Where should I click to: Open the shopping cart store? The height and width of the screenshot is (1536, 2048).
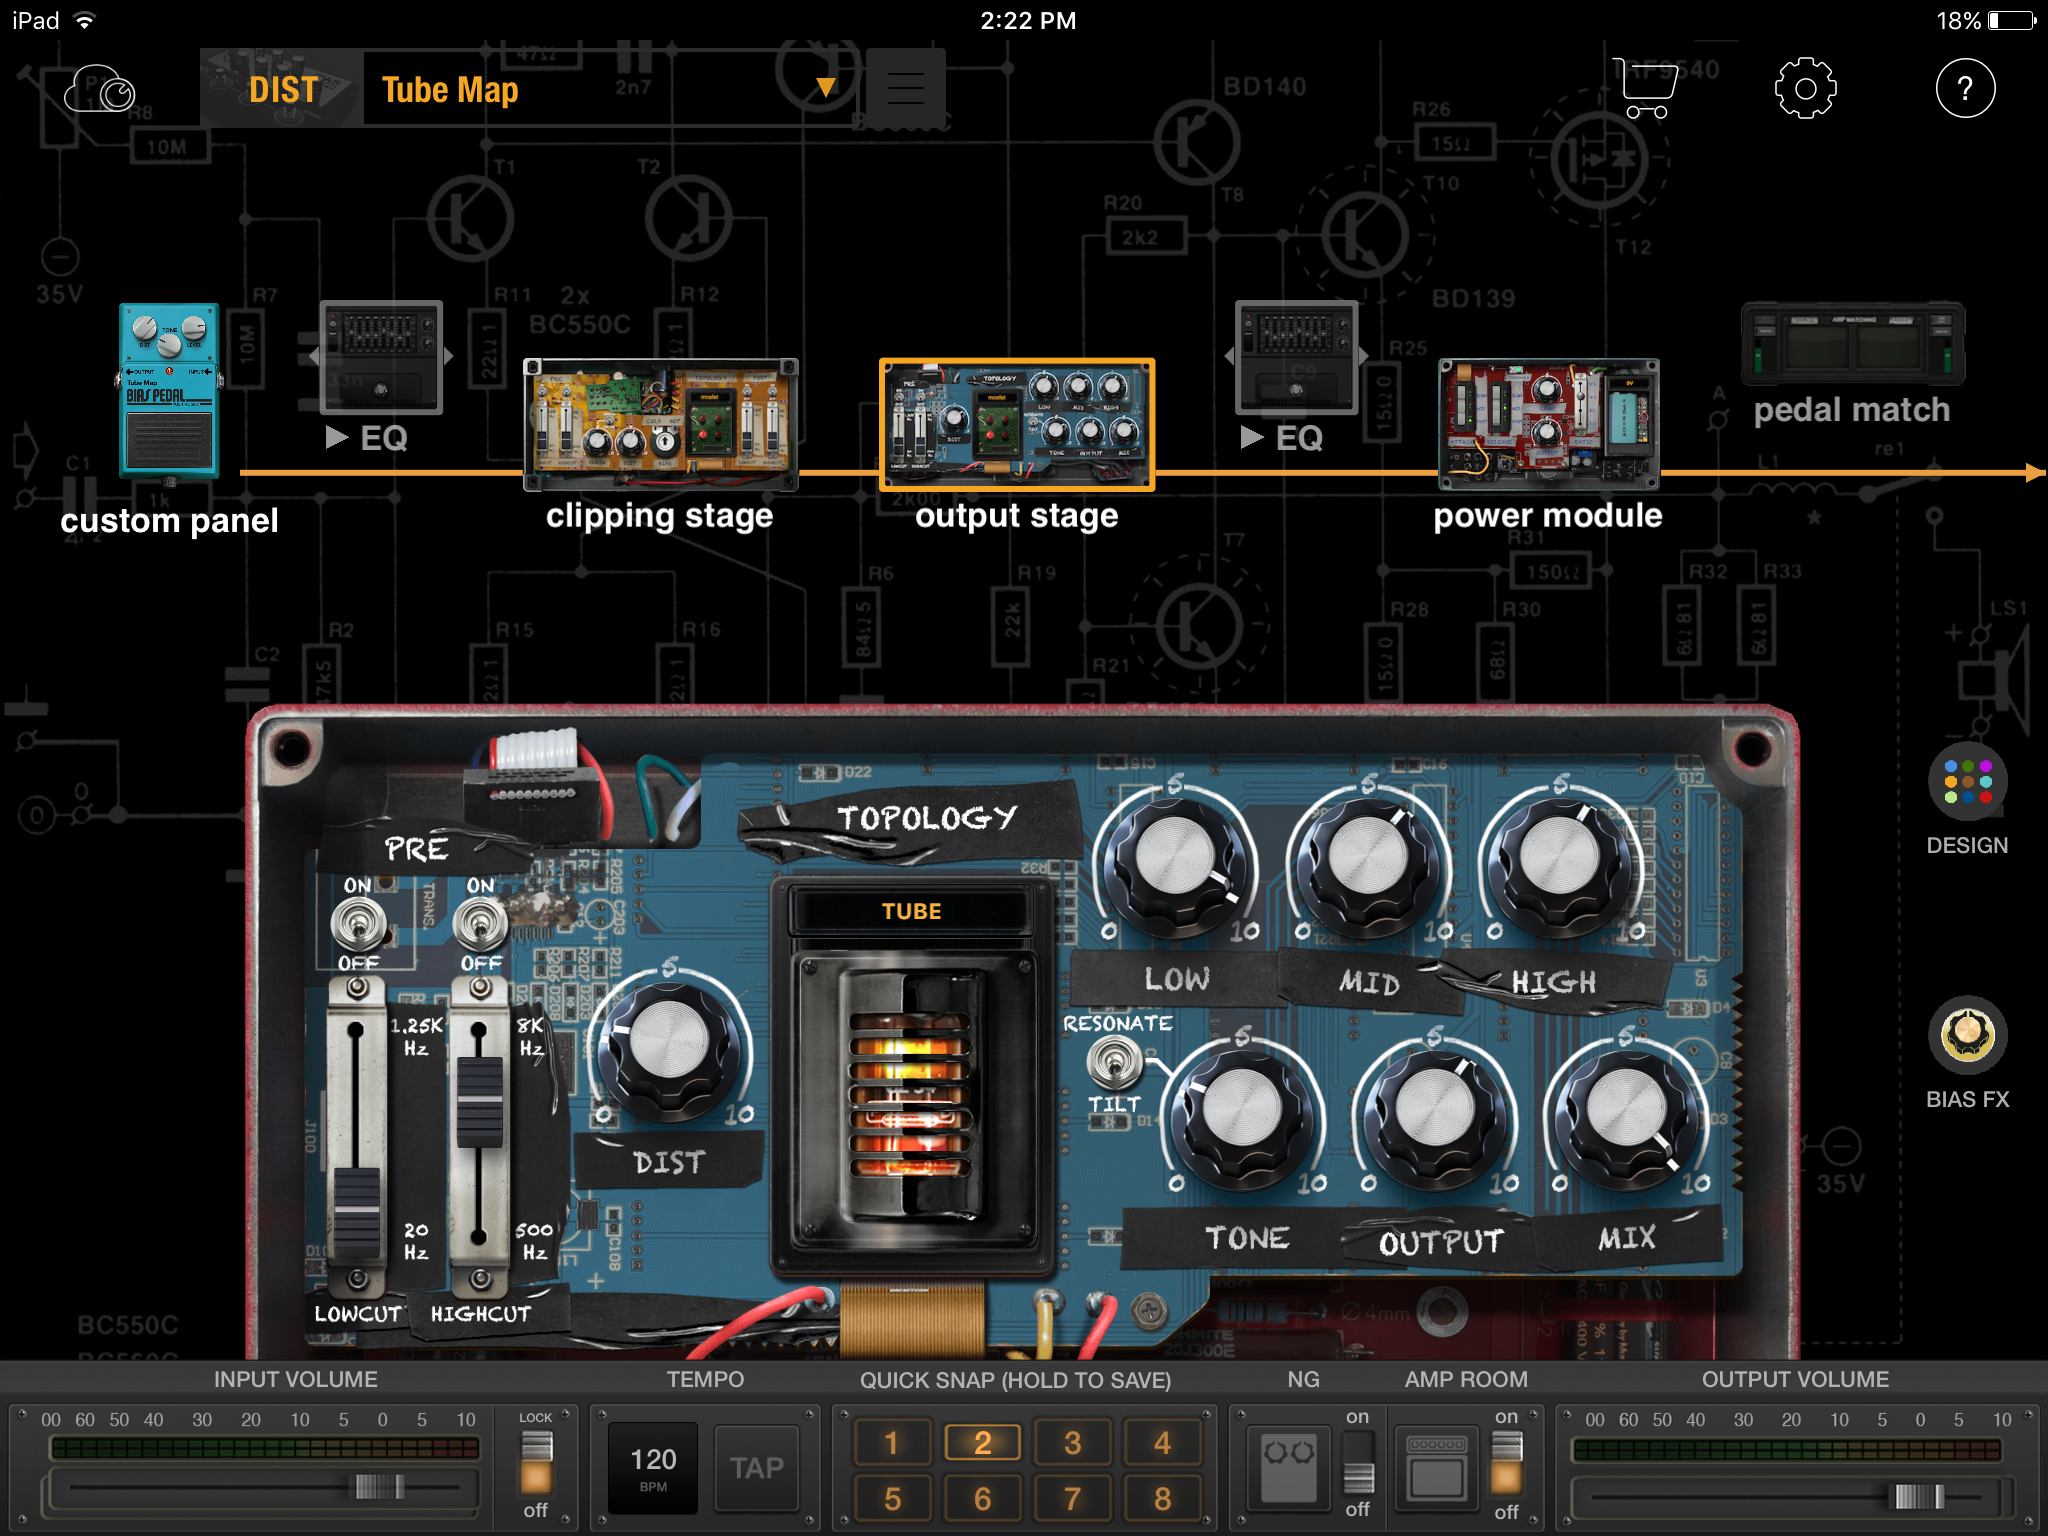1645,89
